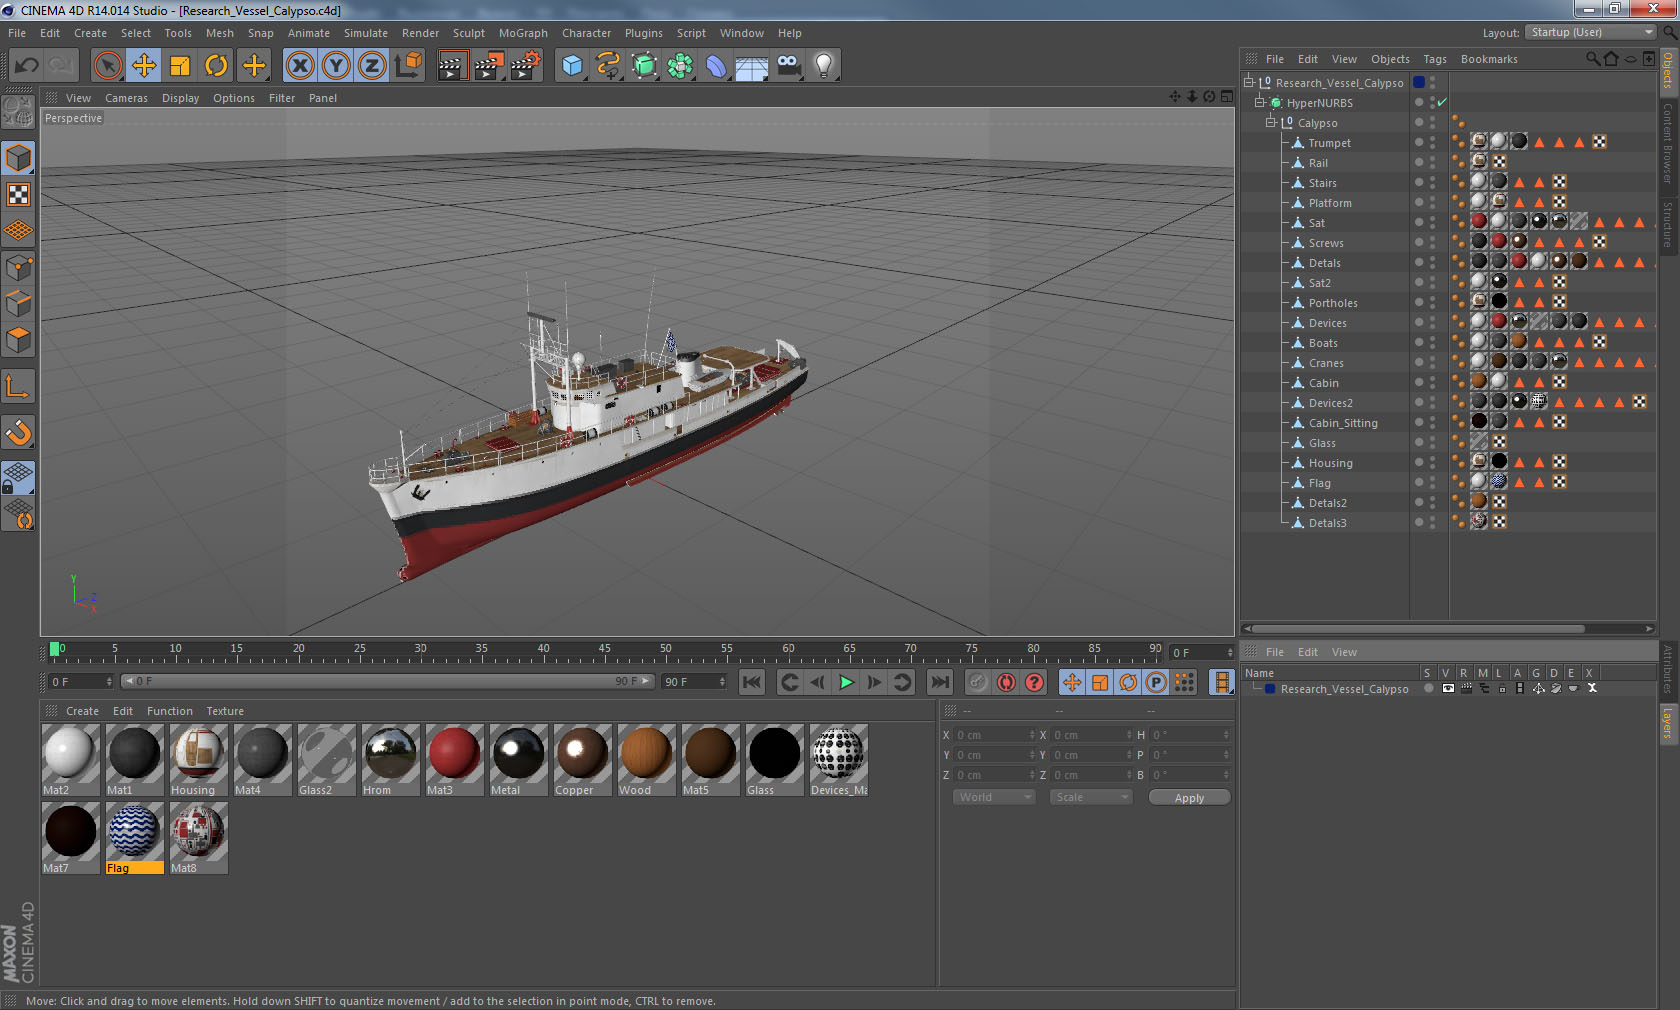Select the Copper material swatch
This screenshot has height=1010, width=1680.
click(581, 753)
